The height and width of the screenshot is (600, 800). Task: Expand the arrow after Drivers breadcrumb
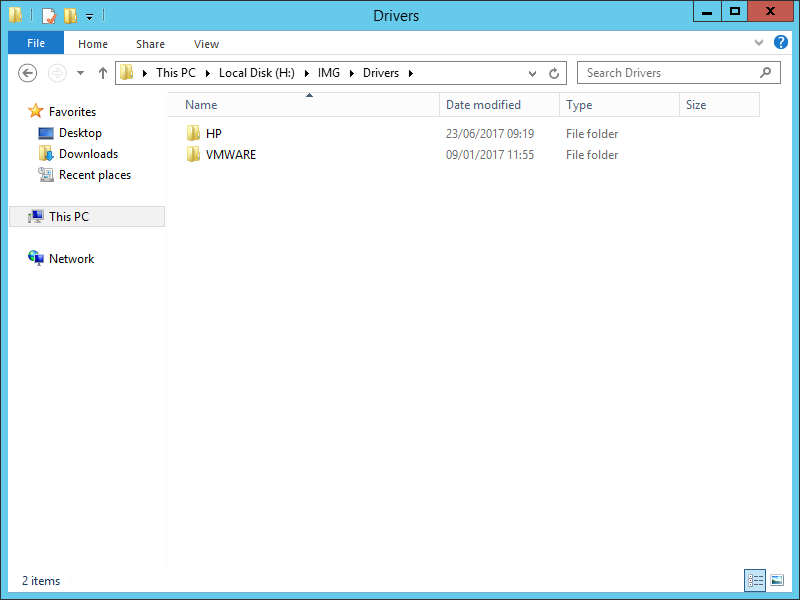tap(411, 73)
